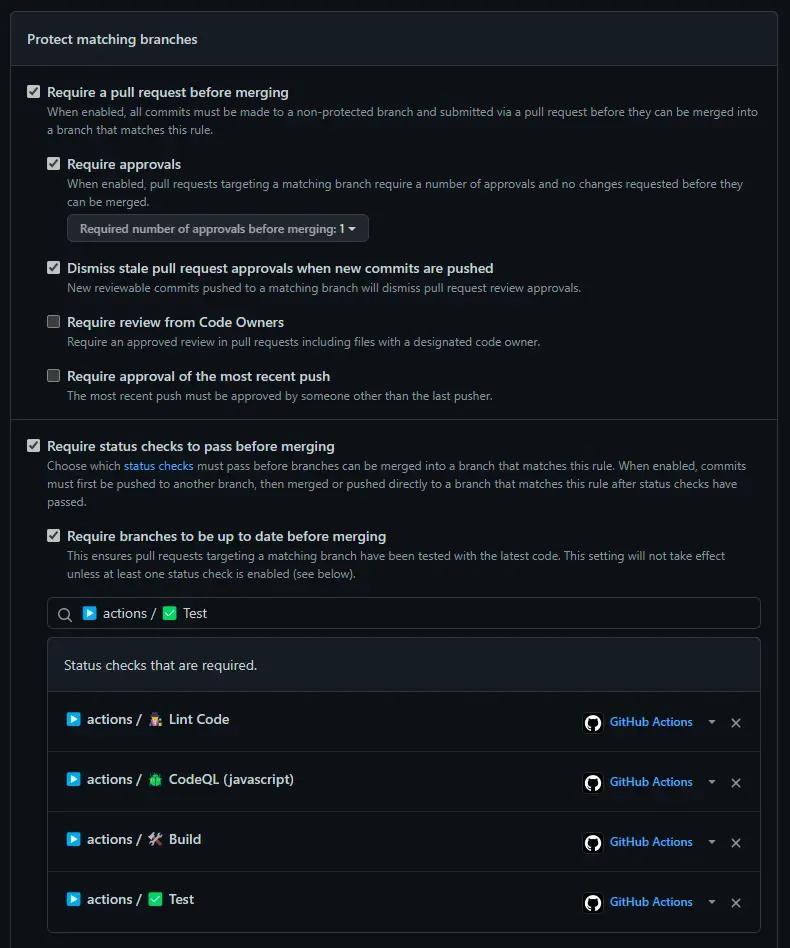Click the GitHub octocat logo next to Build
This screenshot has height=948, width=790.
[593, 842]
